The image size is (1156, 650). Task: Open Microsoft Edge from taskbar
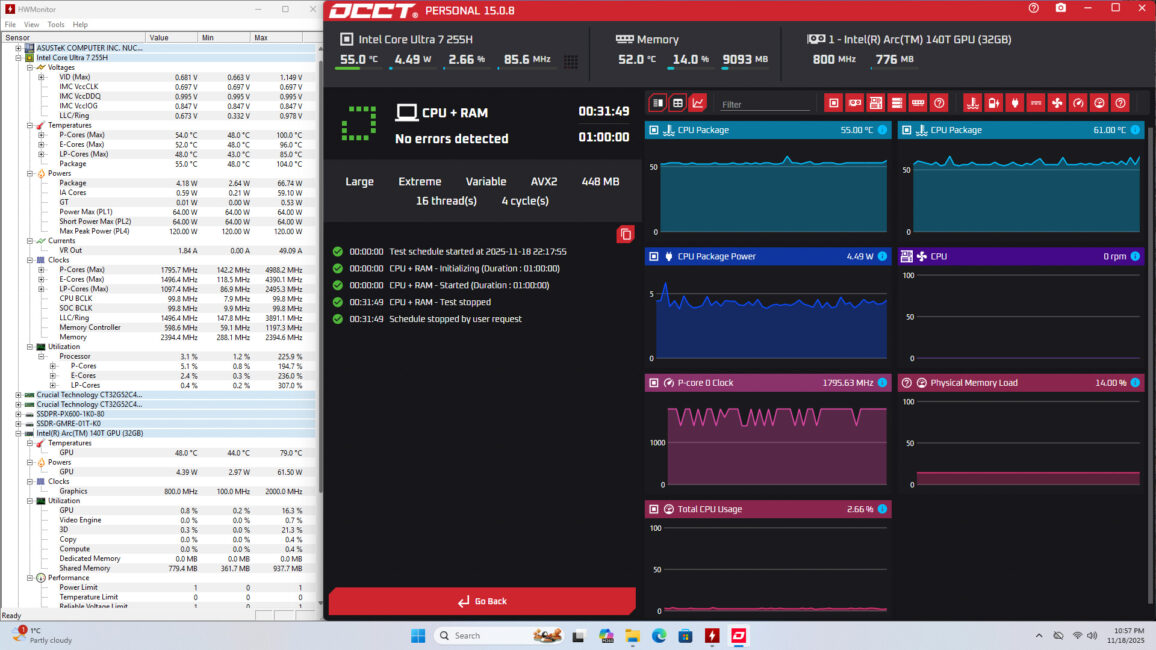click(x=659, y=635)
